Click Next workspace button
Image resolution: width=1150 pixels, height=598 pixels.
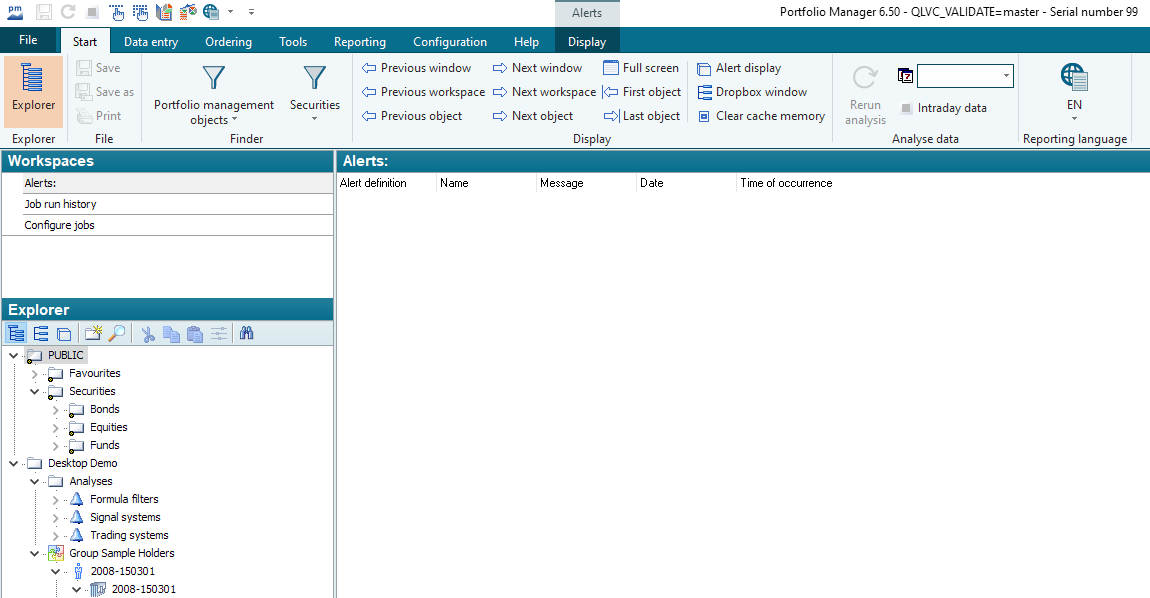[543, 92]
